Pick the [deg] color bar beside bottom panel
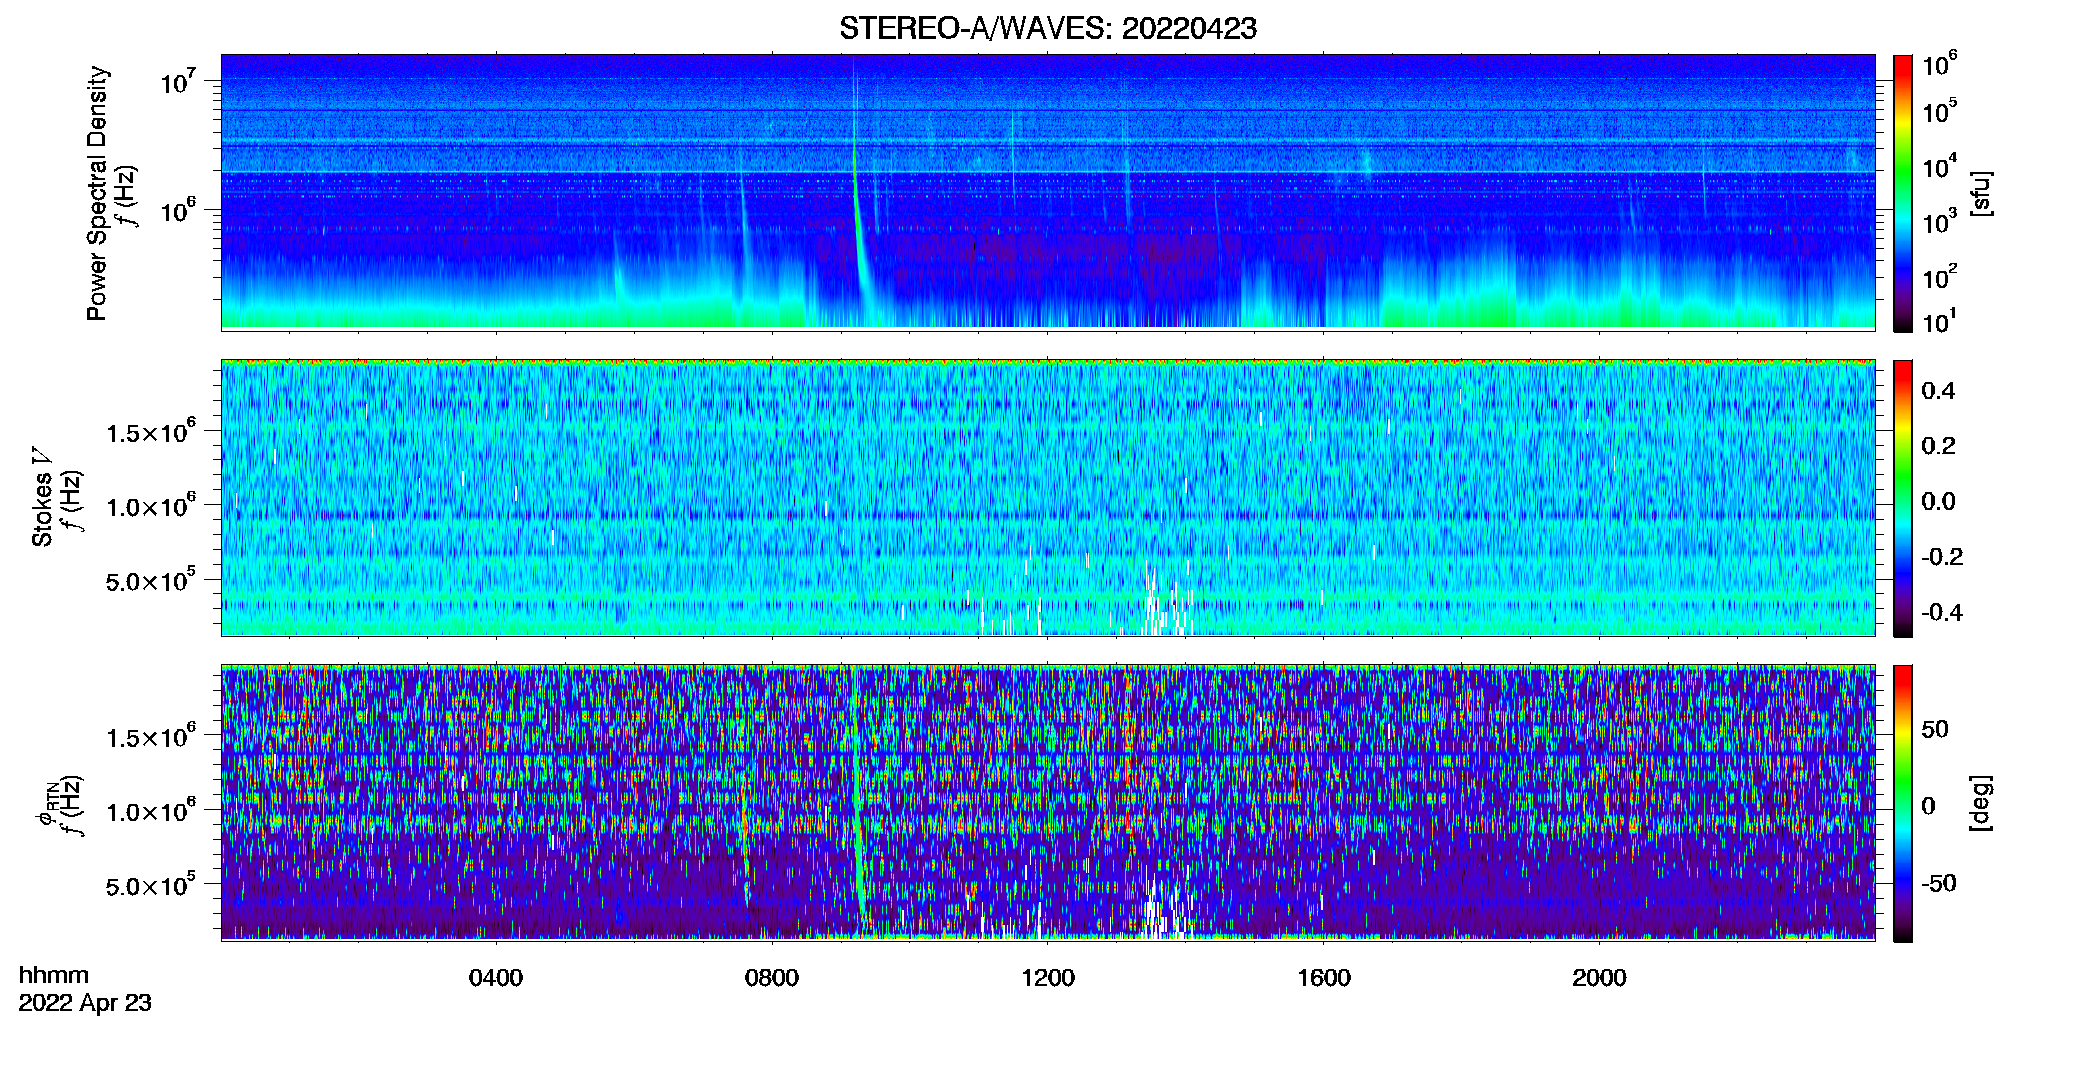The height and width of the screenshot is (1080, 2096). coord(1903,803)
